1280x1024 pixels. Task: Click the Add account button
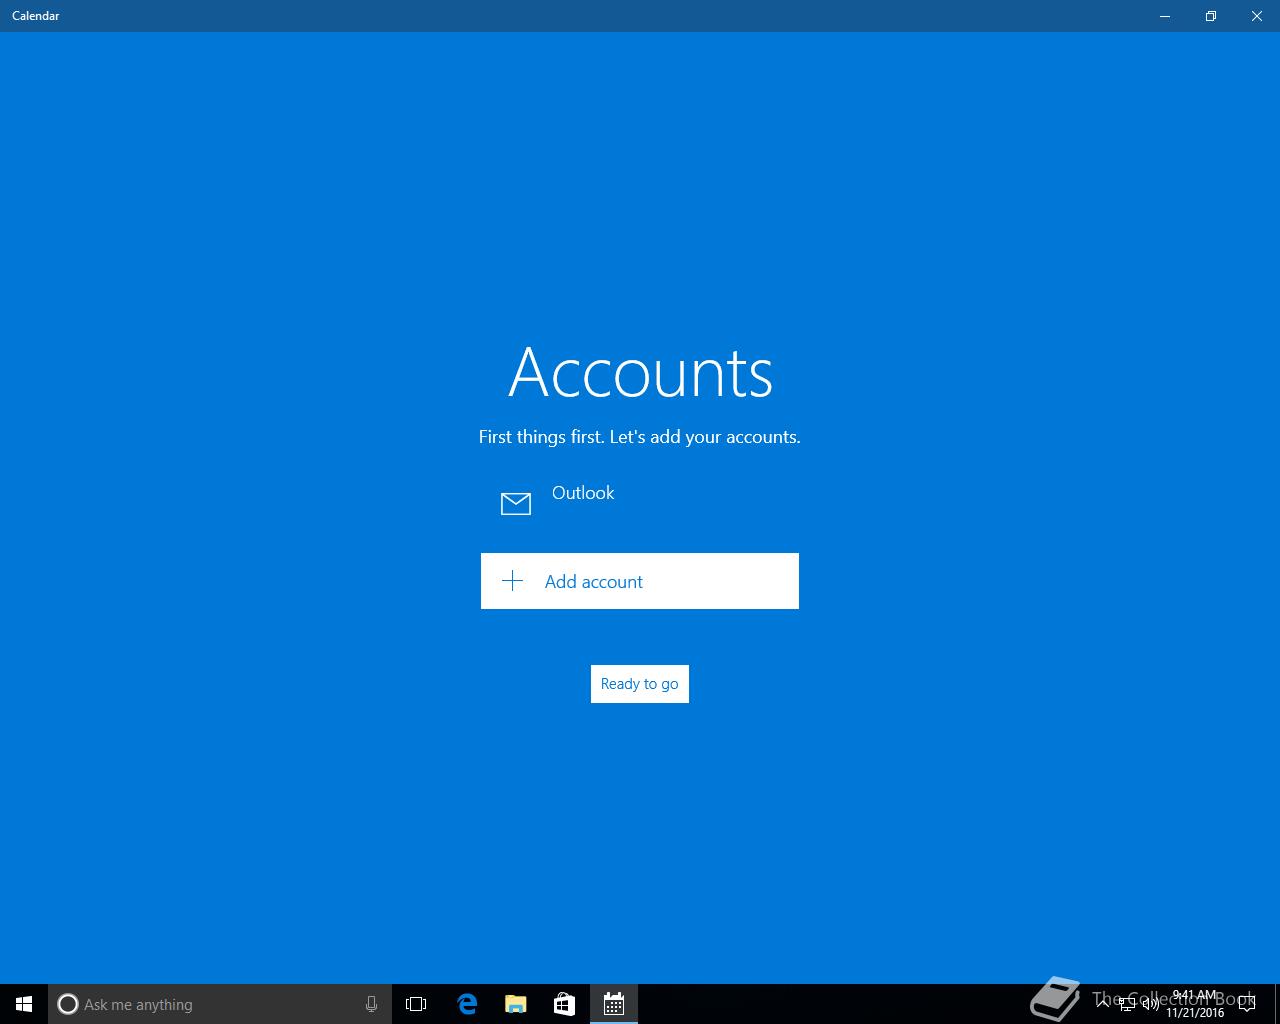[640, 581]
